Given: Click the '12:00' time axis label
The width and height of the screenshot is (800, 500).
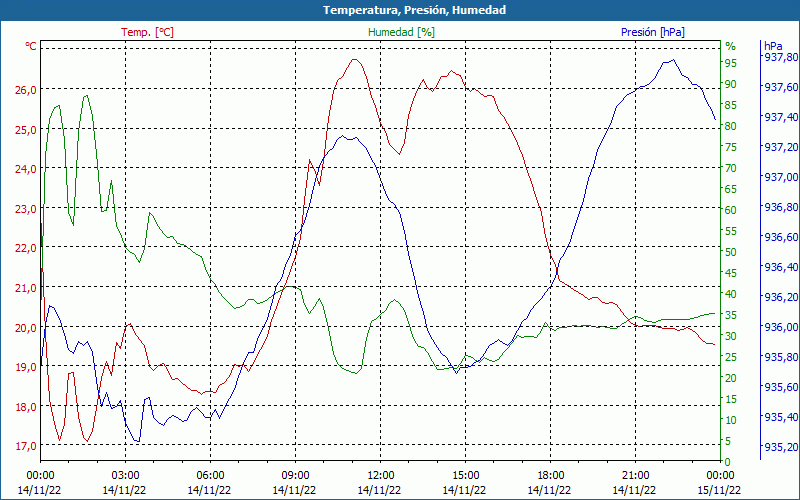Looking at the screenshot, I should [x=381, y=475].
